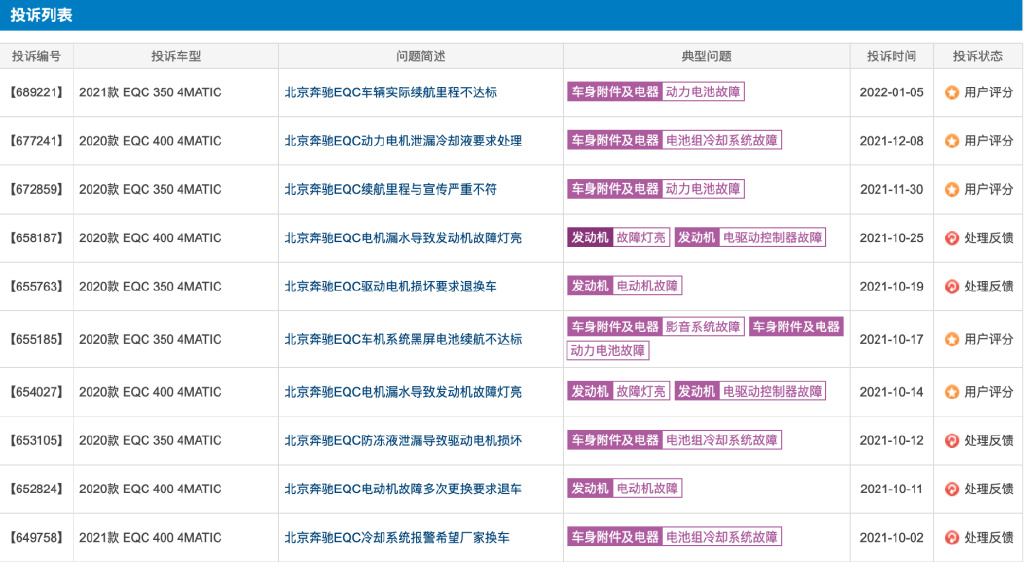Click 用户评分 status in row 655185

click(989, 339)
